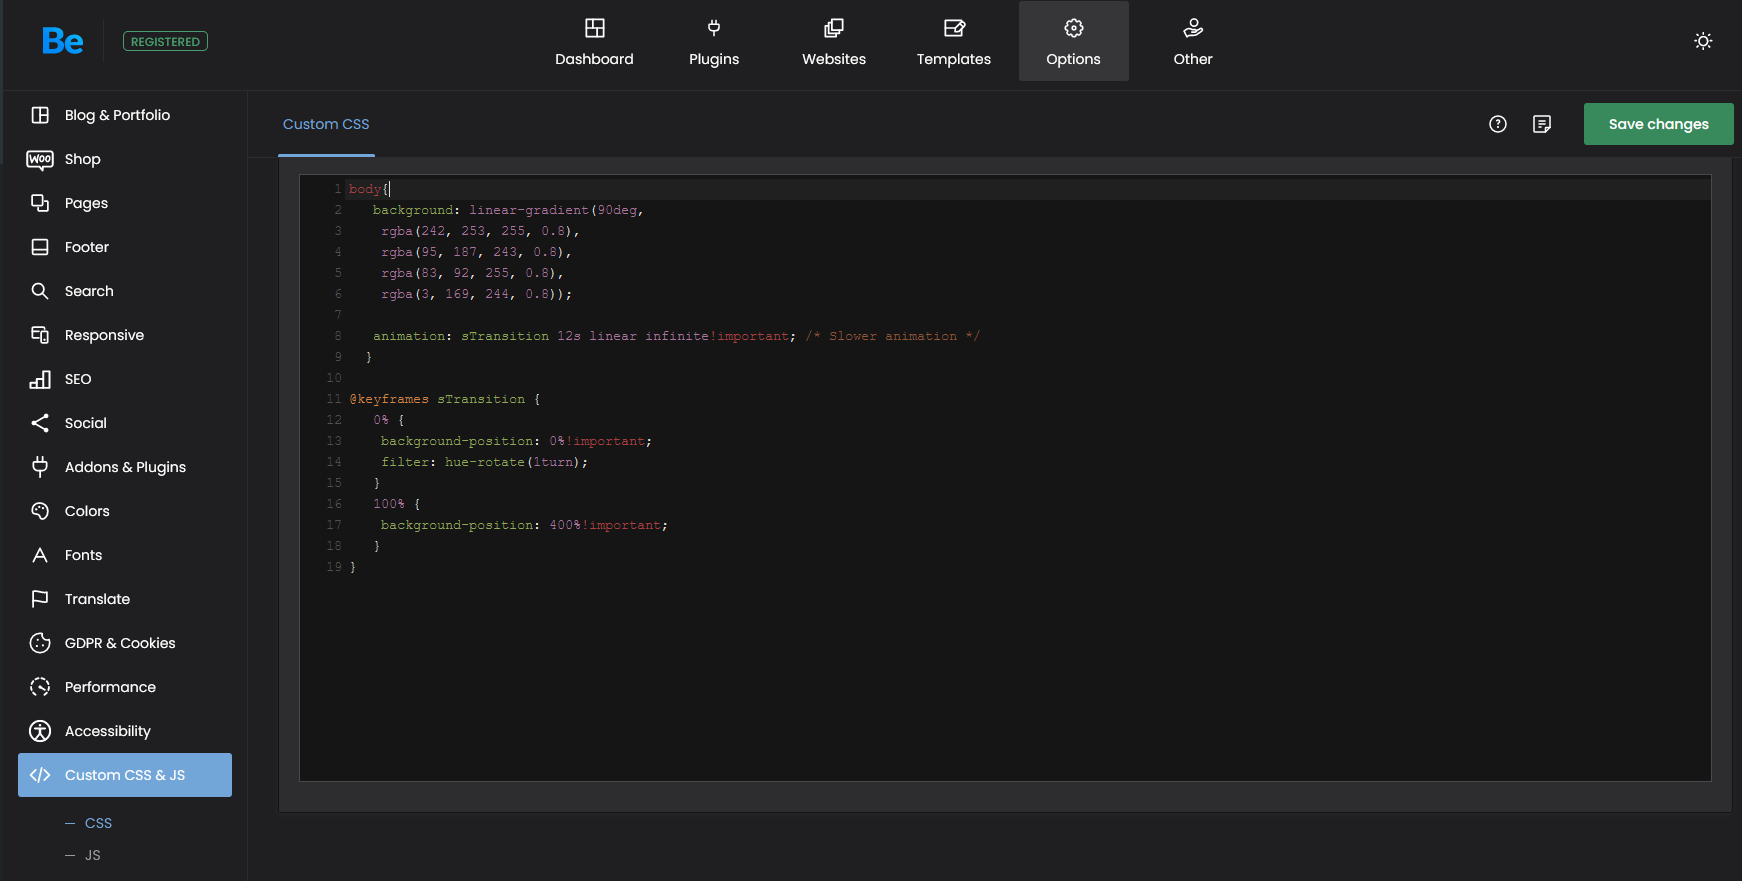1742x881 pixels.
Task: Click the Websites stacked windows icon
Action: pyautogui.click(x=834, y=28)
